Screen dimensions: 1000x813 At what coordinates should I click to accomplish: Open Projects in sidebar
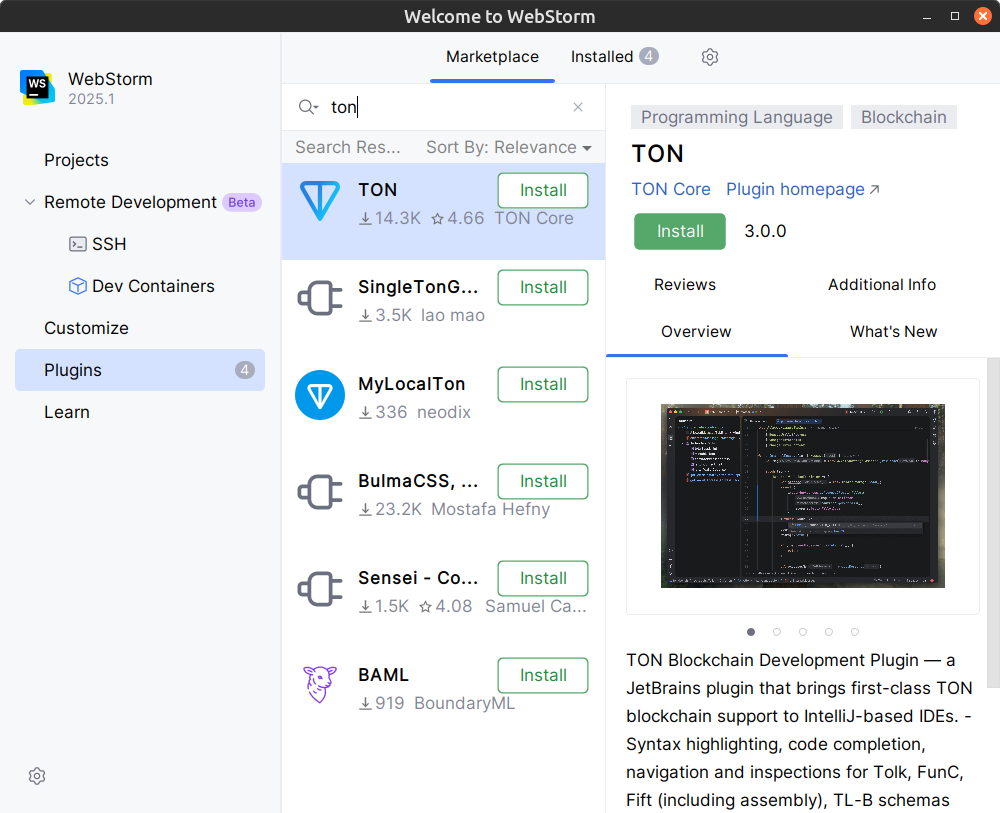click(77, 160)
